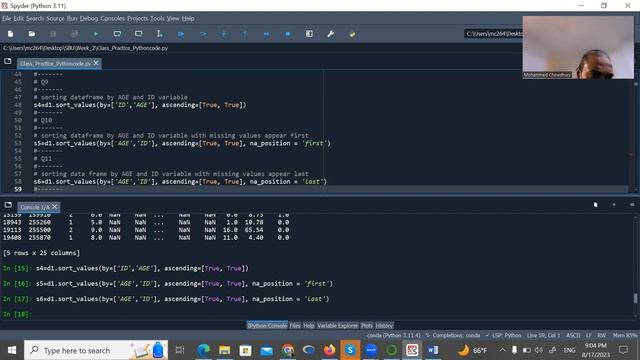
Task: Click line number 59 in the editor
Action: tap(18, 189)
